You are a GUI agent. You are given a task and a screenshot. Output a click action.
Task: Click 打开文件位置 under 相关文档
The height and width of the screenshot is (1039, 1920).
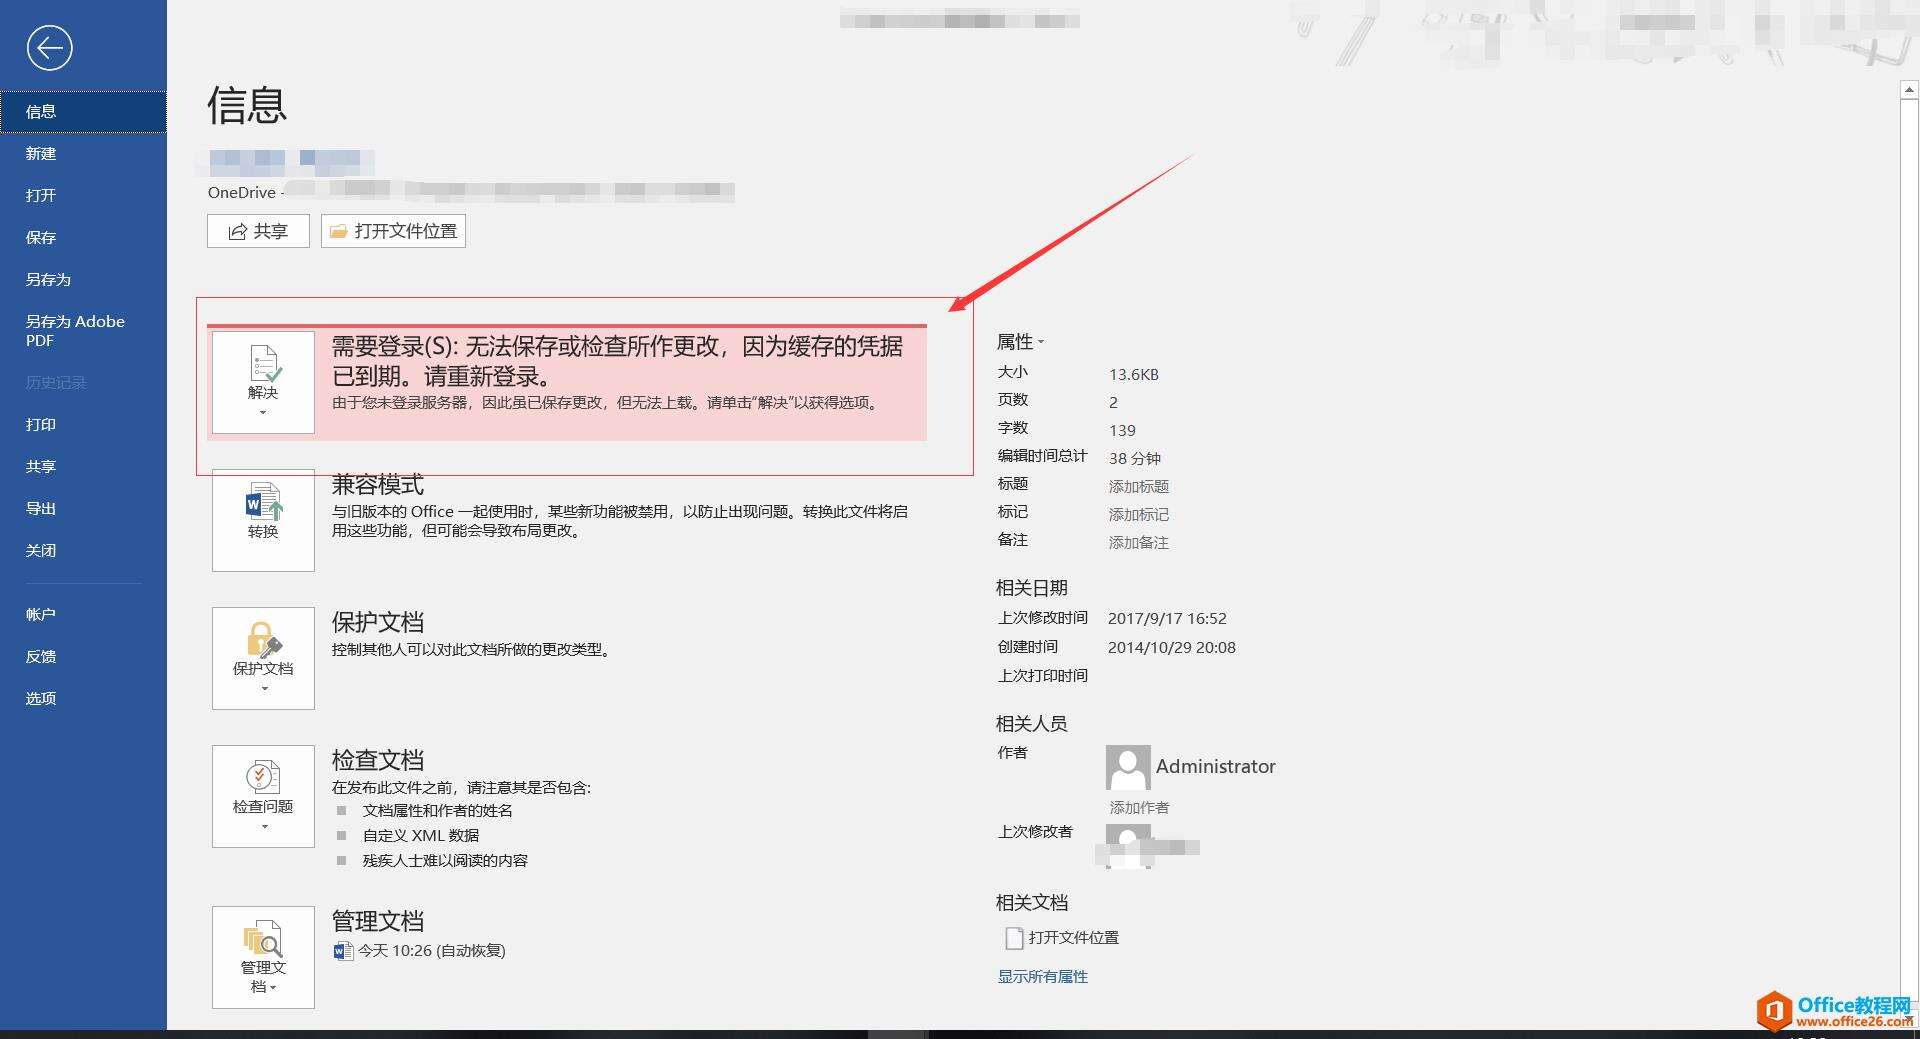coord(1074,938)
